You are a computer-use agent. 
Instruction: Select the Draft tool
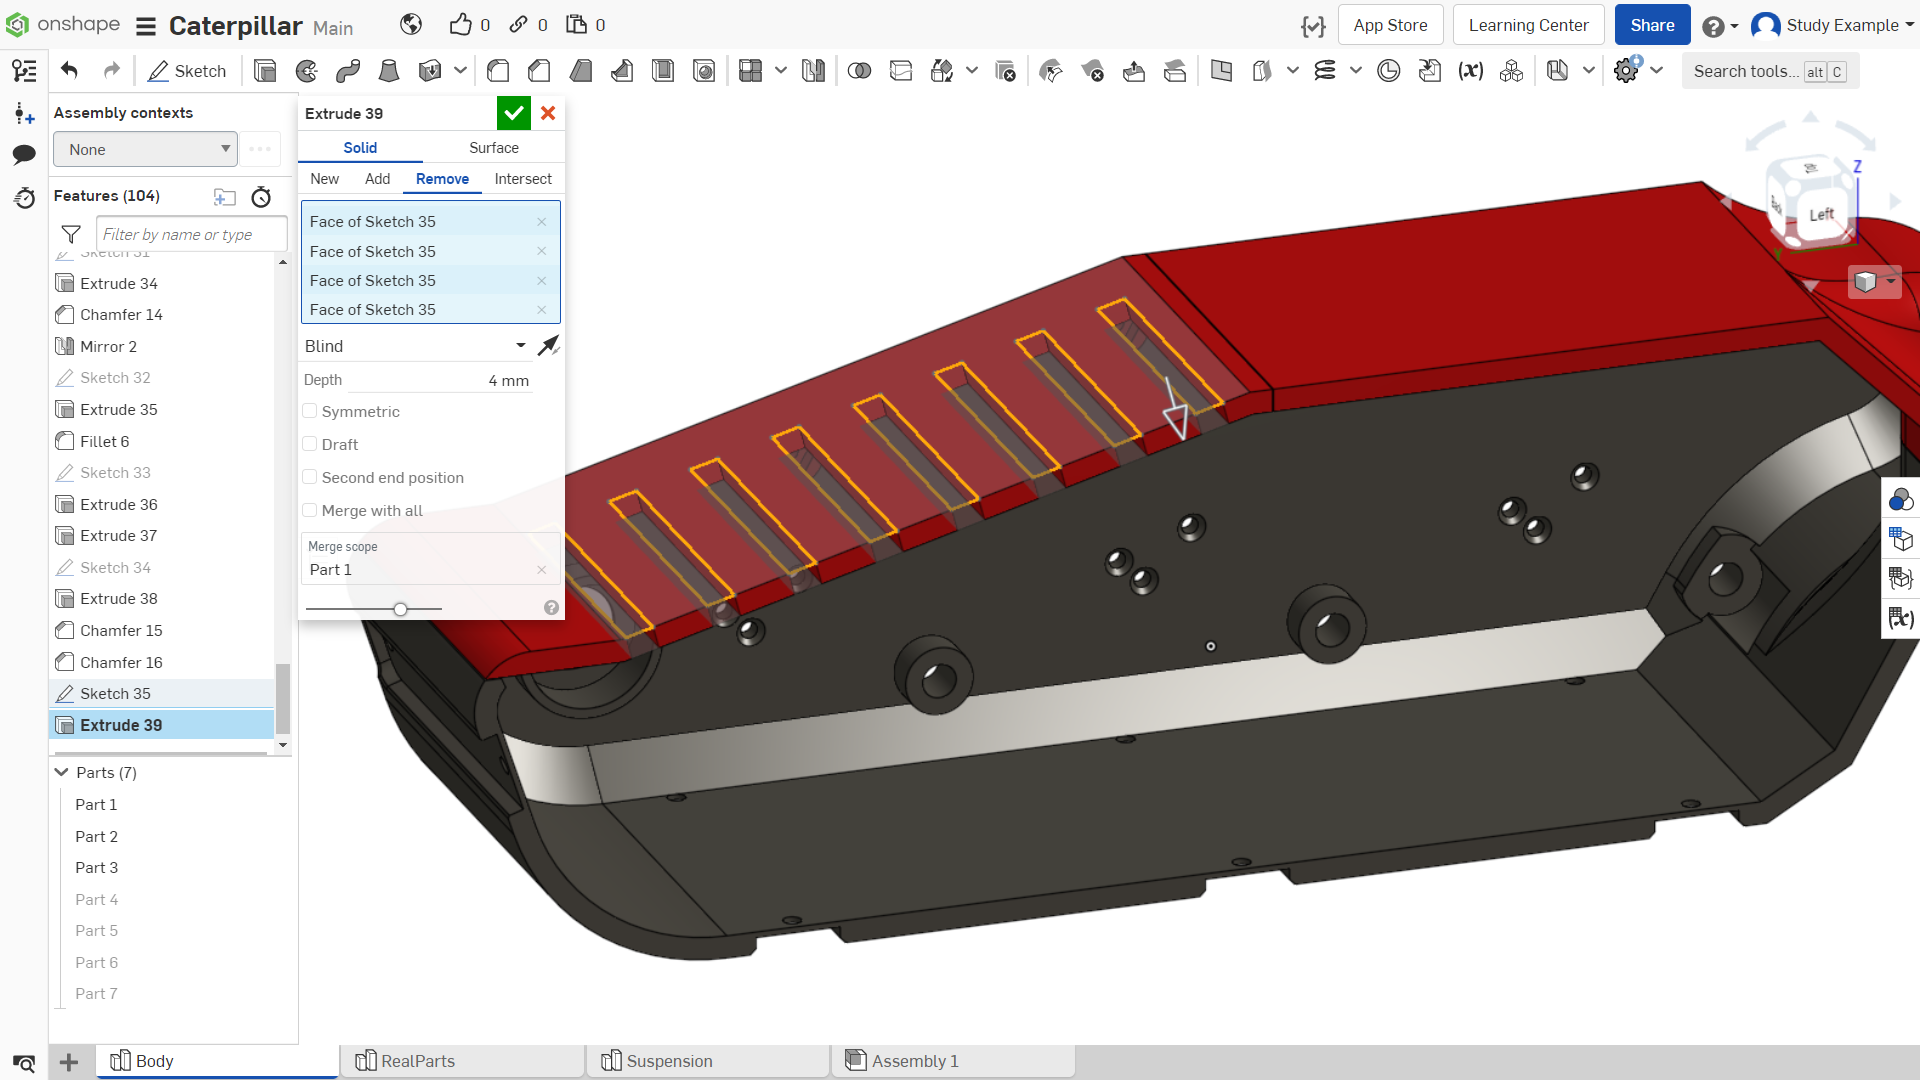click(580, 71)
